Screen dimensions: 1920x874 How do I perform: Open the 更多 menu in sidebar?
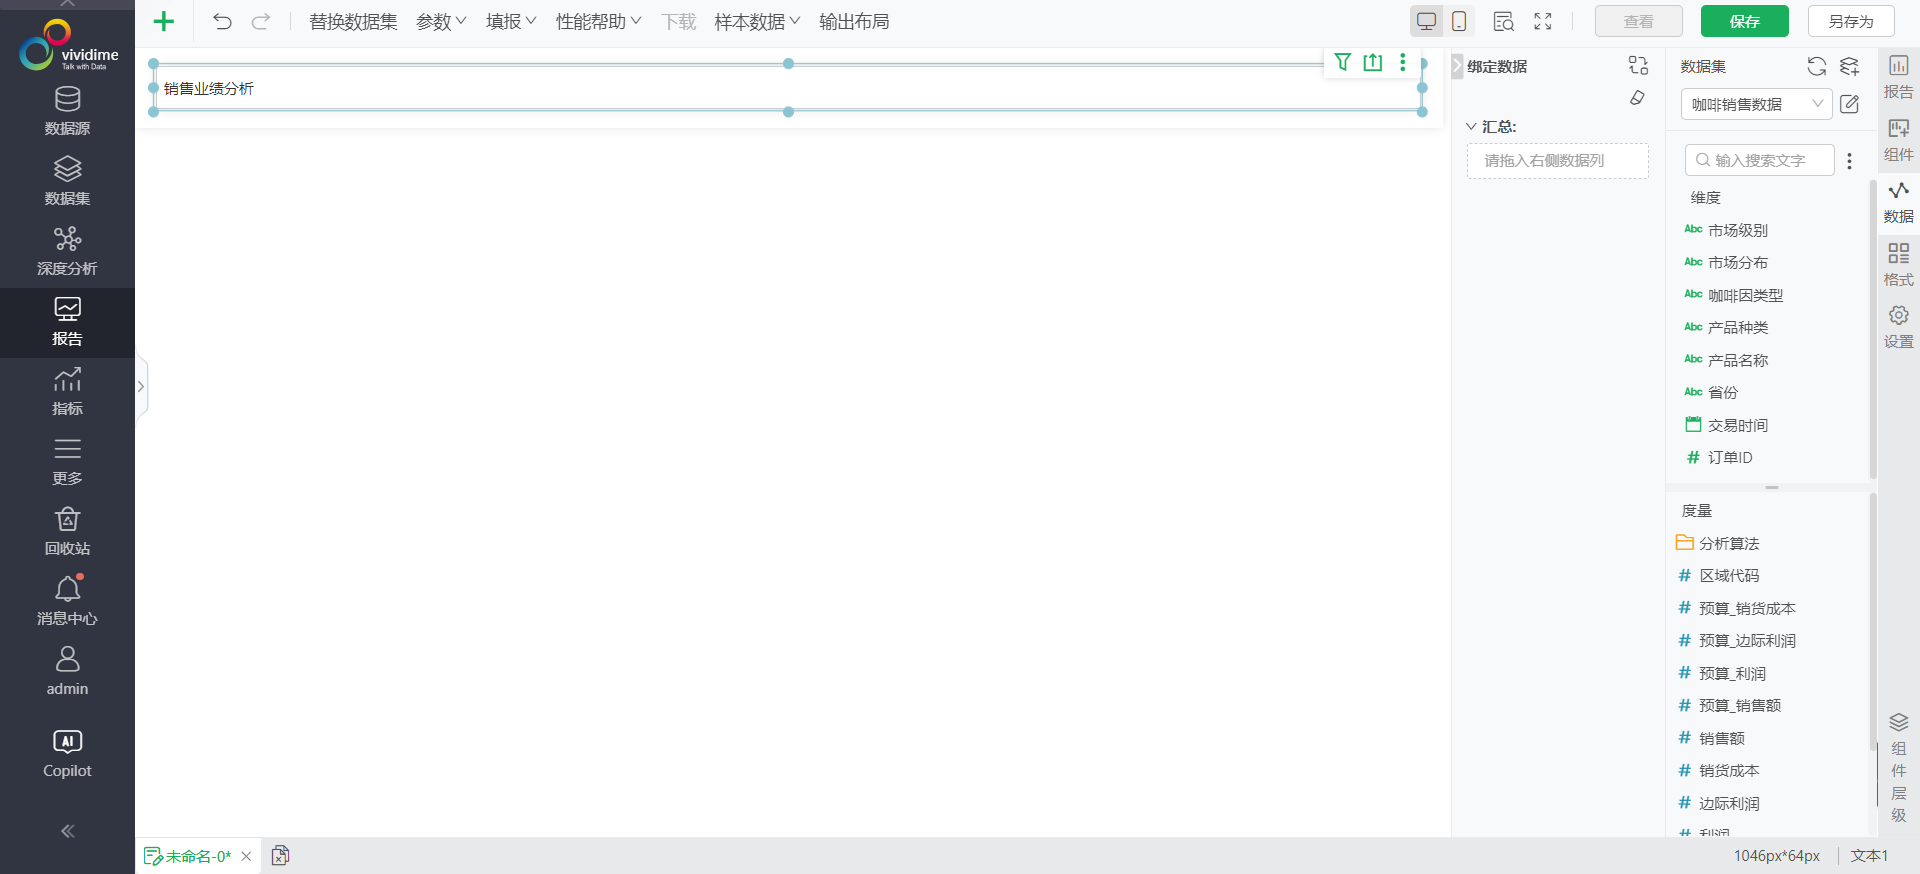[67, 462]
